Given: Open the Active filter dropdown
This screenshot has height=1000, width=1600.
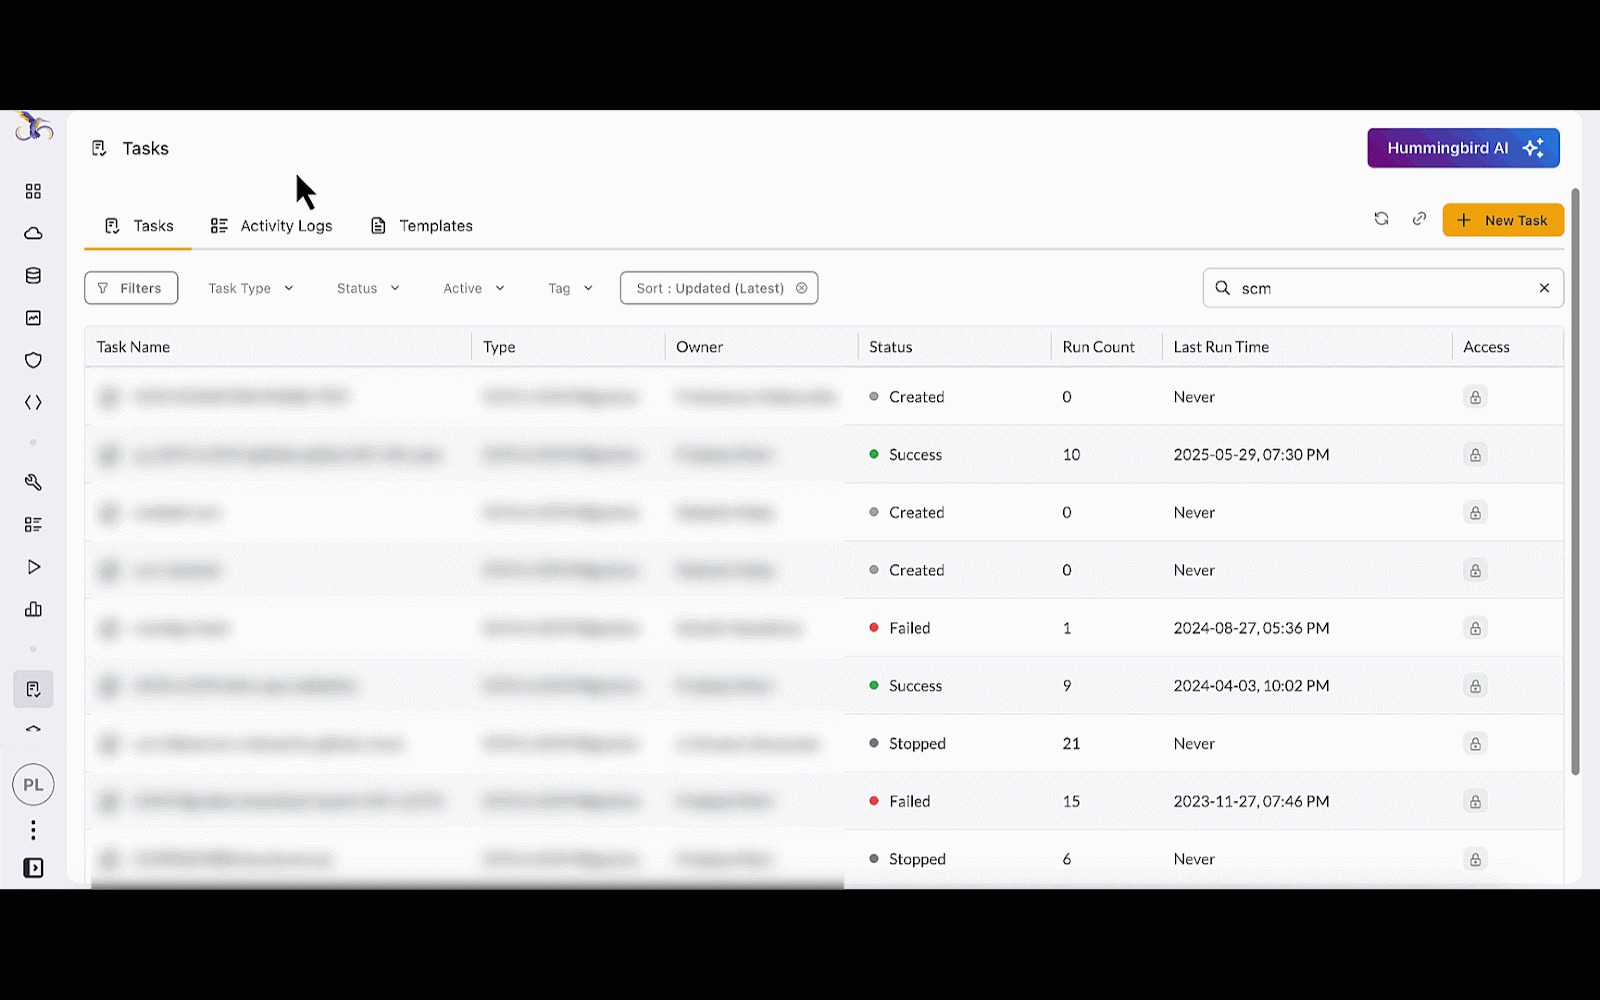Looking at the screenshot, I should [473, 288].
